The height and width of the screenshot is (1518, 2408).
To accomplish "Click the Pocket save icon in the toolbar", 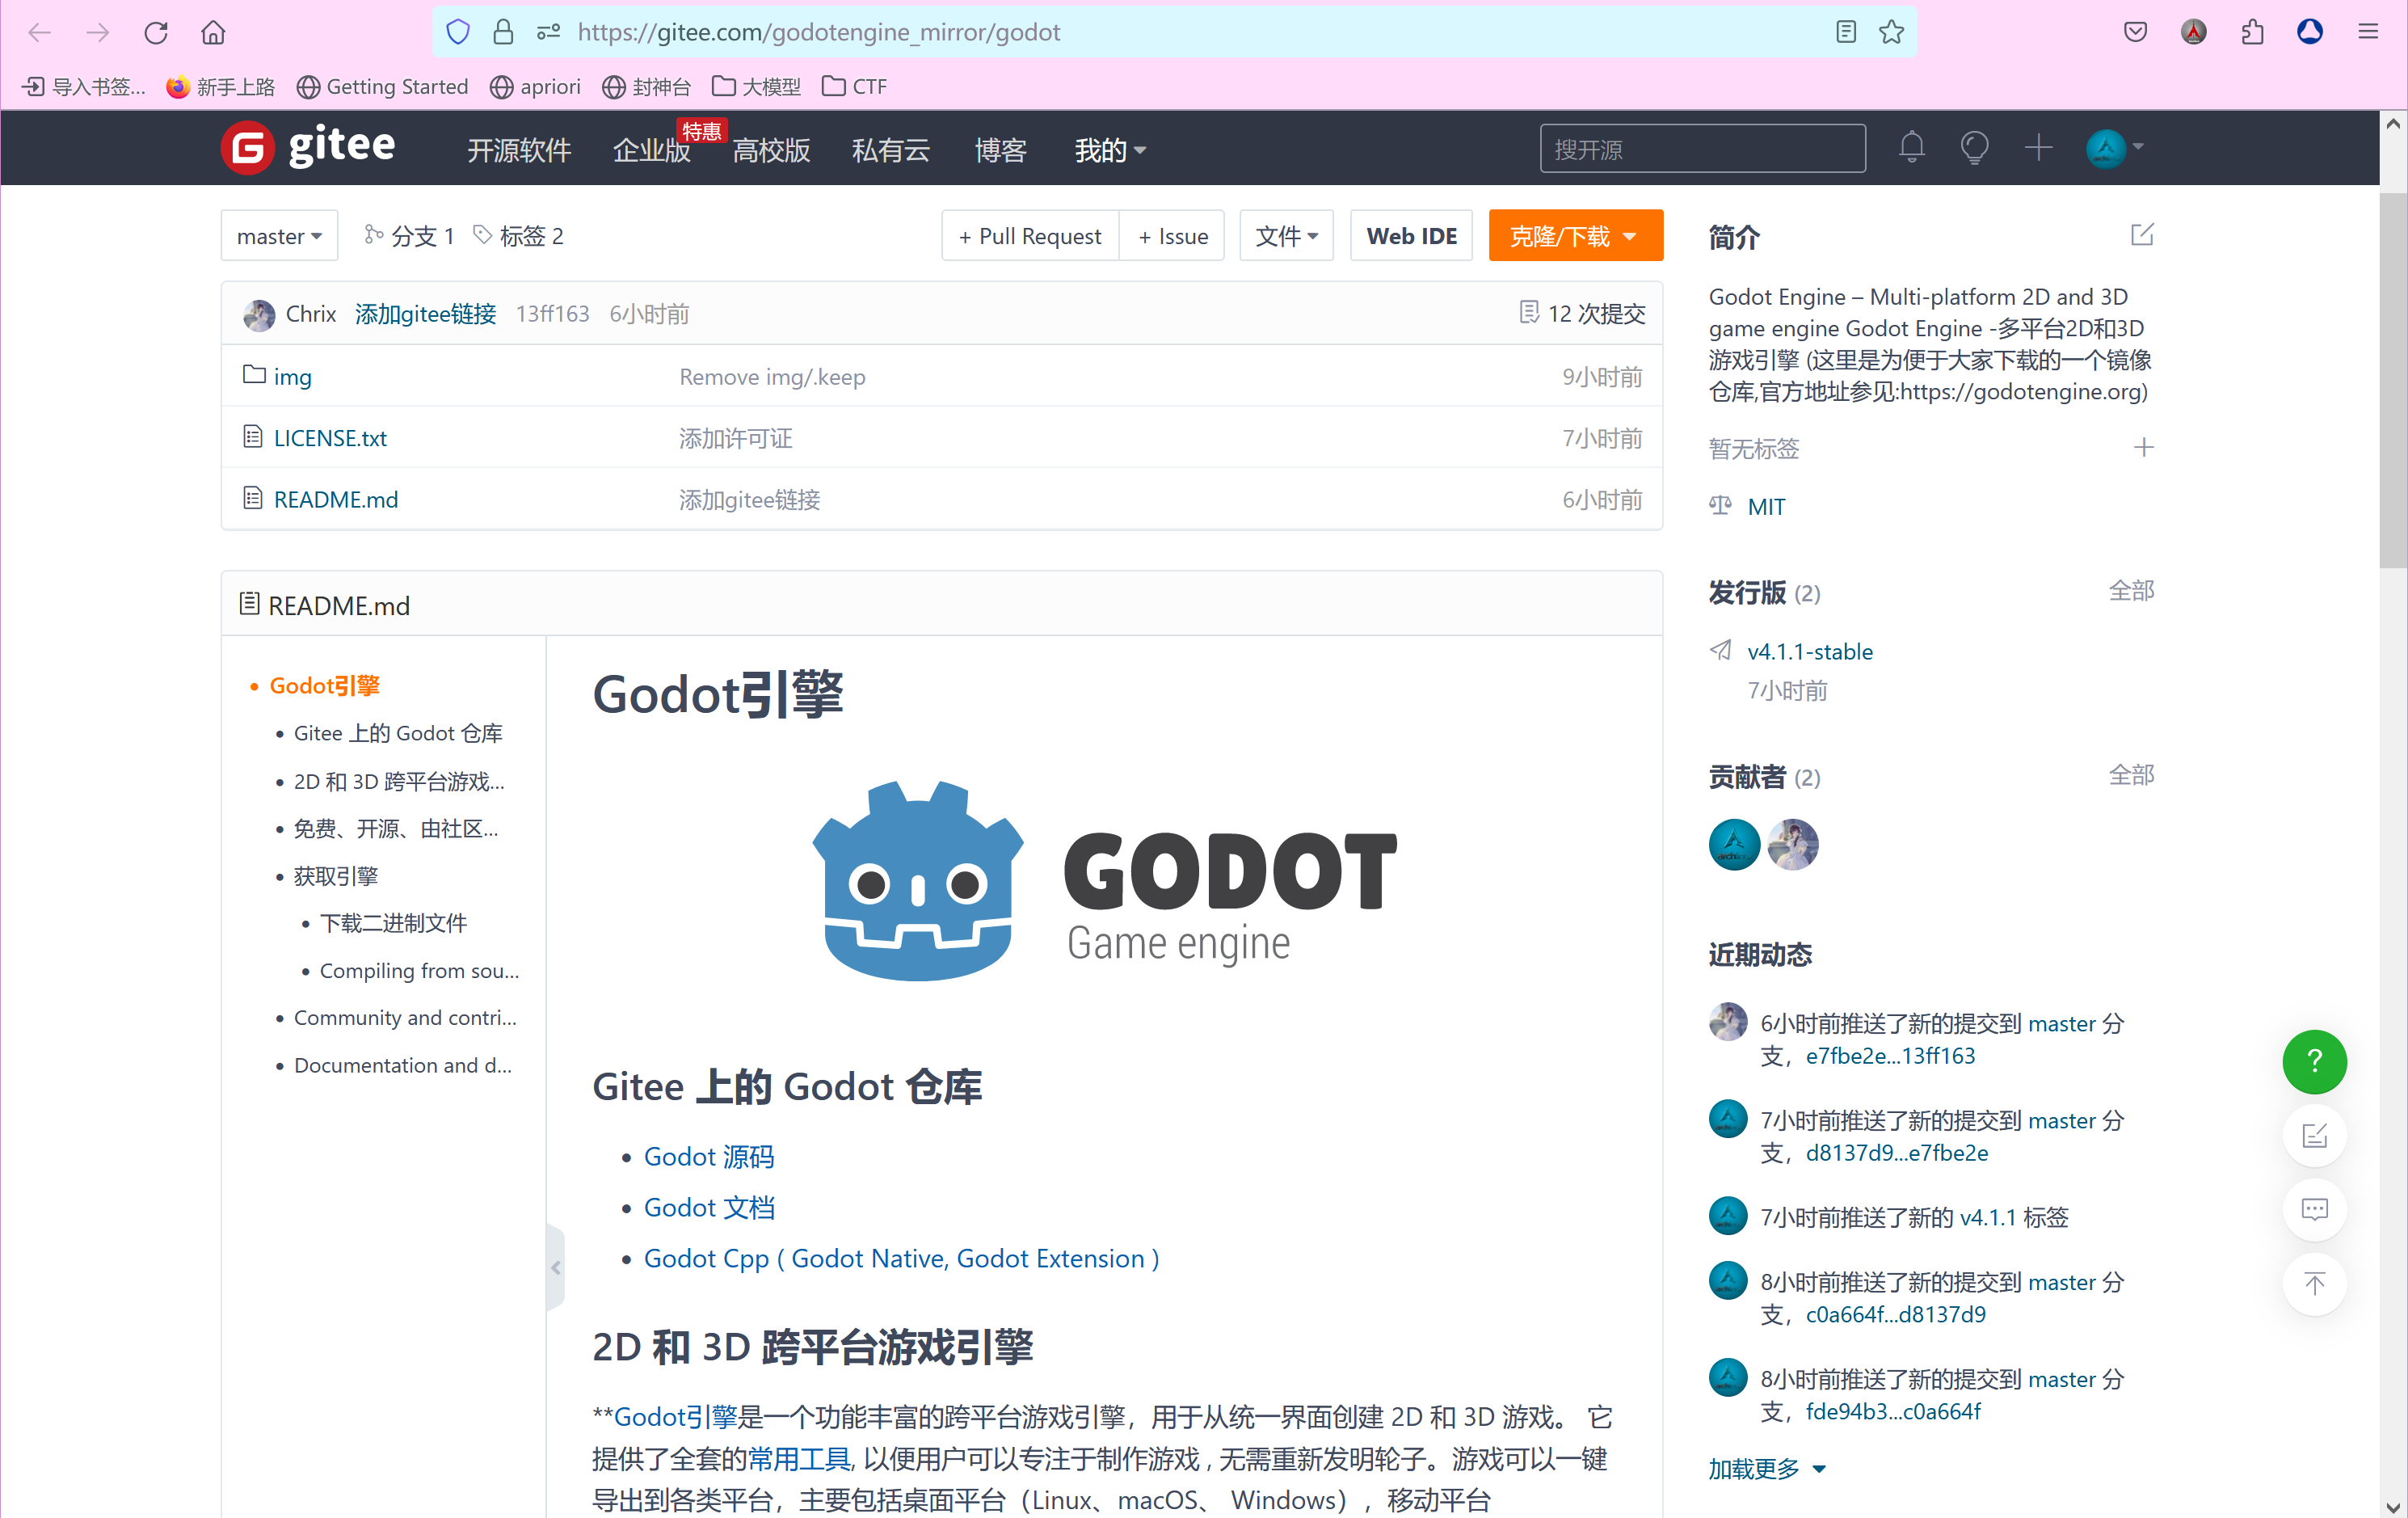I will point(2135,32).
